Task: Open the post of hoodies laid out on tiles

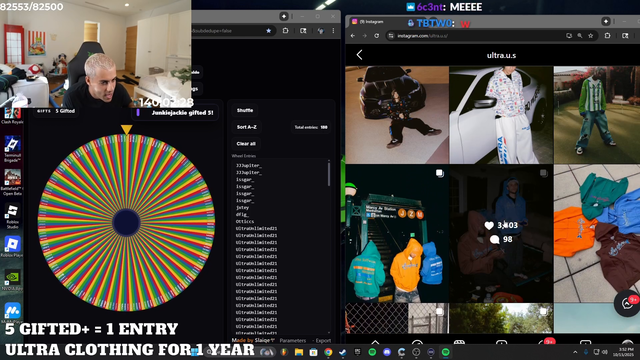Action: [x=597, y=233]
